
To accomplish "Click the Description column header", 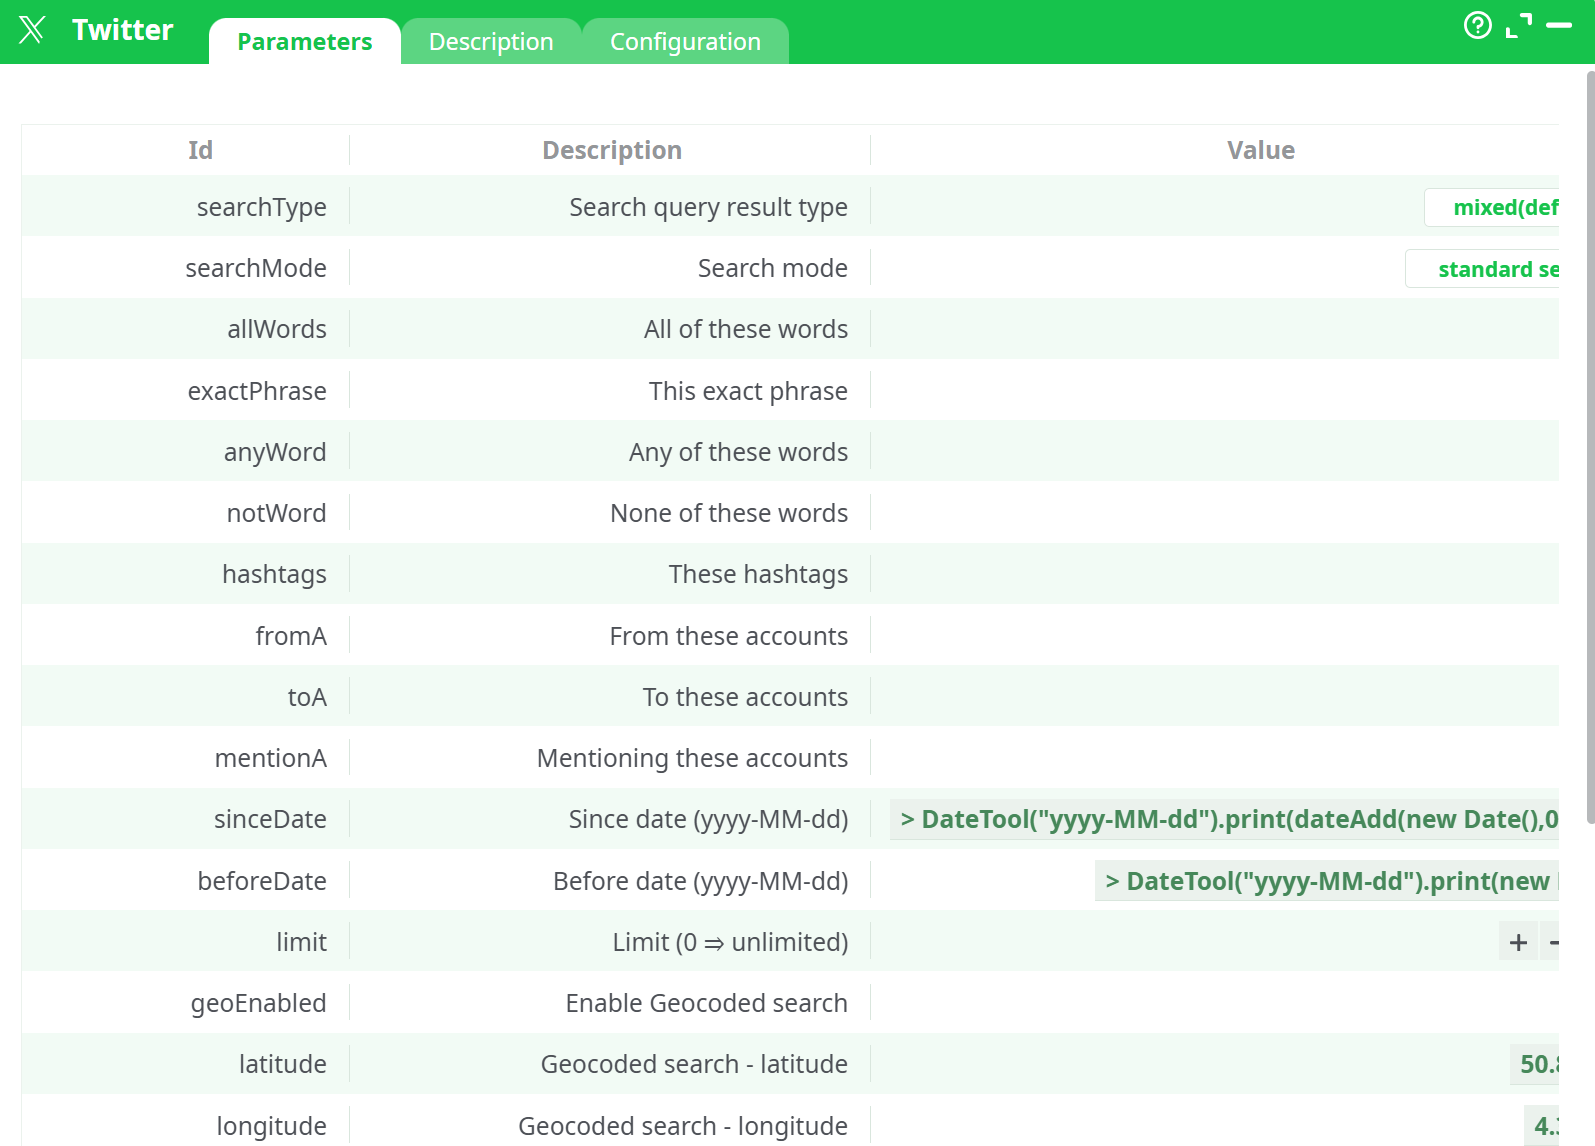I will pyautogui.click(x=612, y=150).
